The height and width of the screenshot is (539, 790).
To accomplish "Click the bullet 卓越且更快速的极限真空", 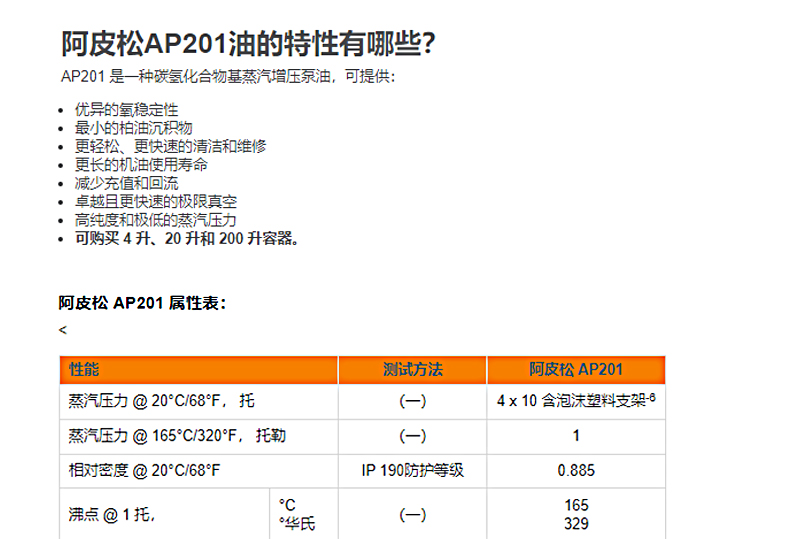I will tap(155, 201).
